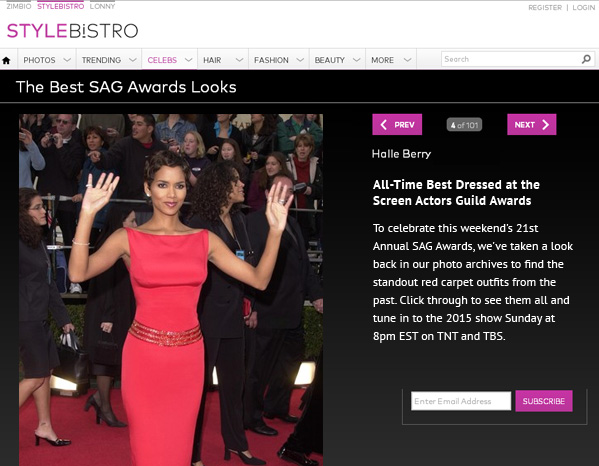Screen dimensions: 599x466
Task: Click the Halle Berry red dress photo
Action: pos(171,290)
